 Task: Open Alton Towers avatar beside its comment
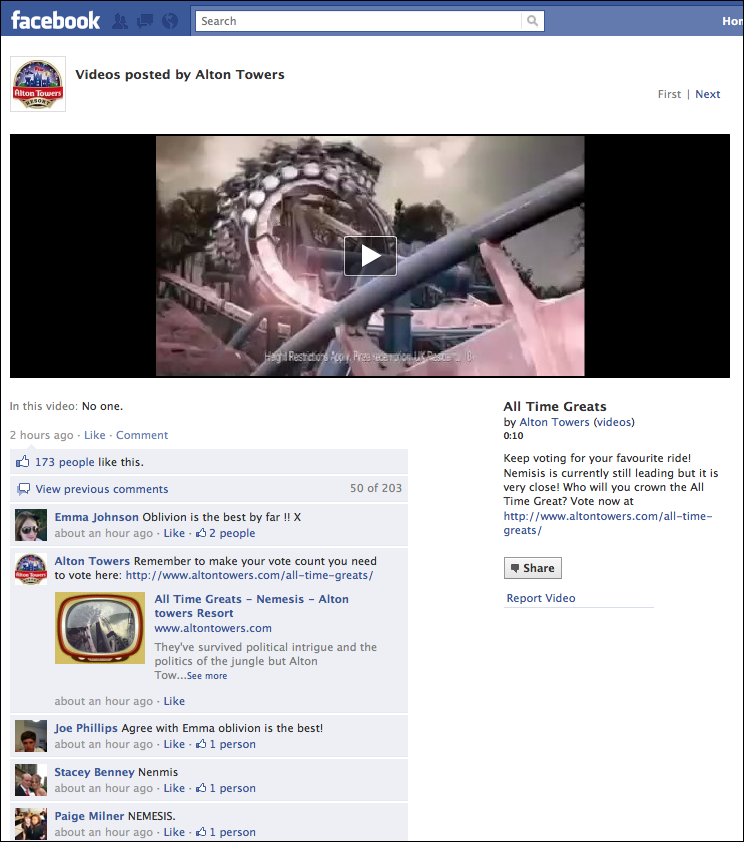(x=31, y=569)
